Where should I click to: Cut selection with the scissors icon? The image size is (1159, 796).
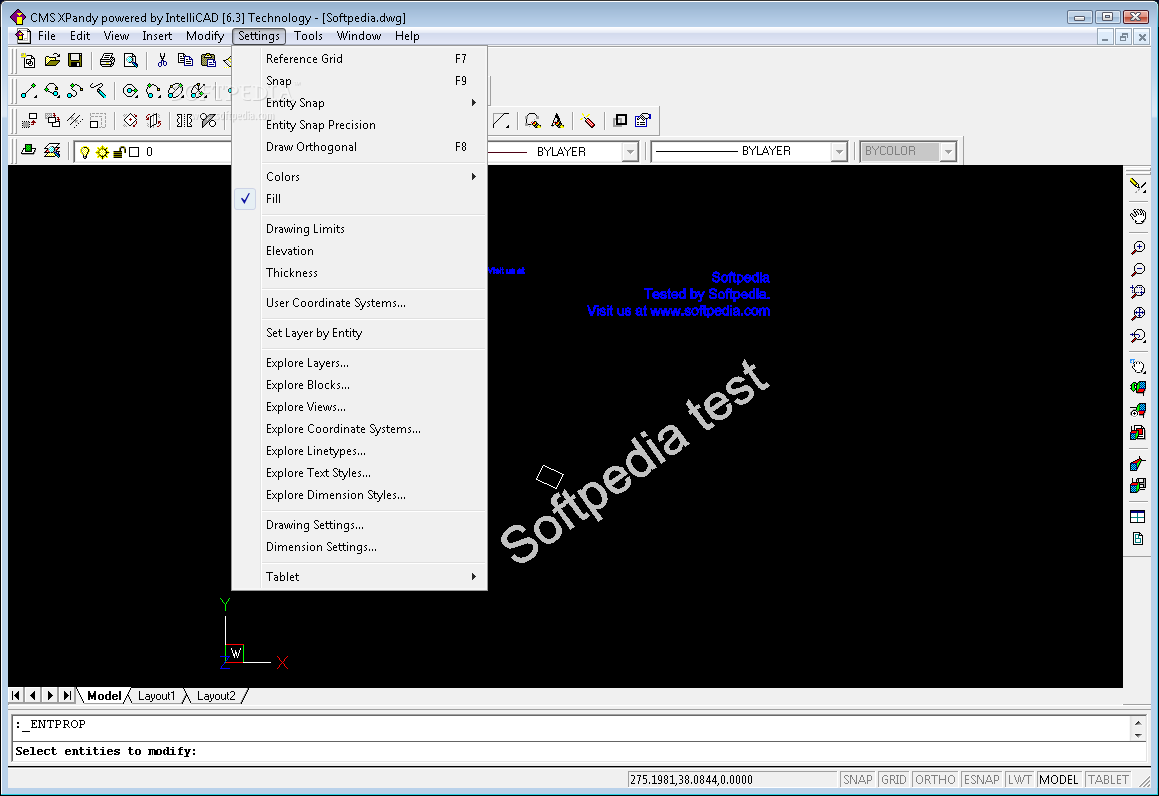(x=163, y=61)
